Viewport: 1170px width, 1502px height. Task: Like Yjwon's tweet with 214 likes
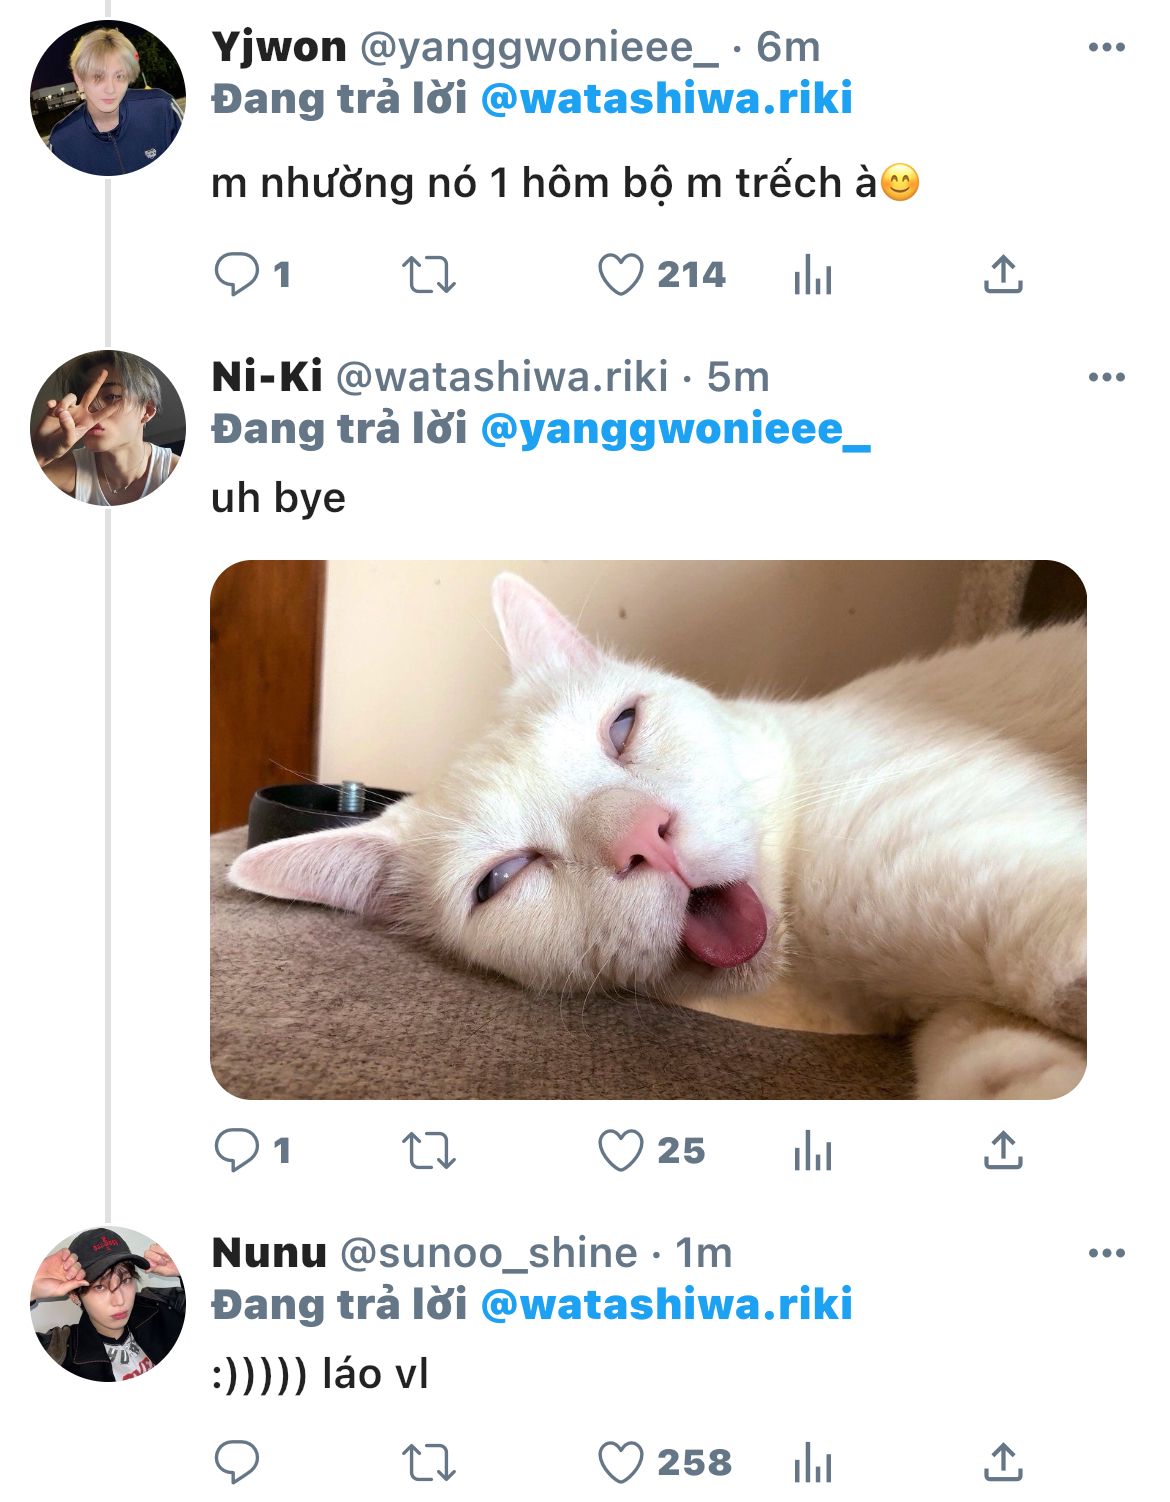point(620,274)
